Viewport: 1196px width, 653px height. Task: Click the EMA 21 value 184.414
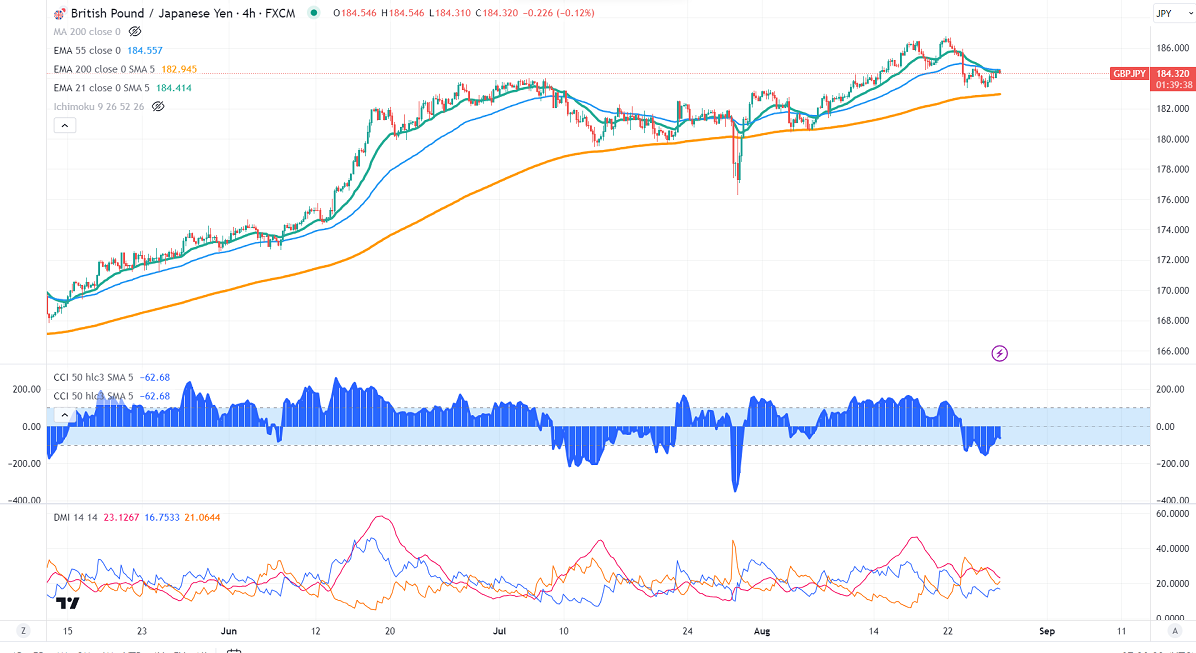[174, 88]
